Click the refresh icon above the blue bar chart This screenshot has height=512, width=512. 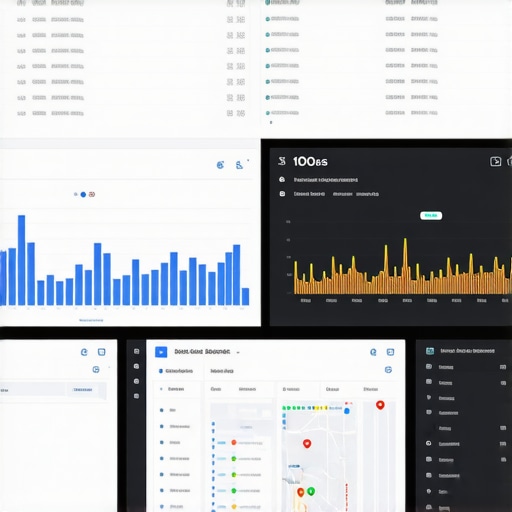(x=220, y=165)
